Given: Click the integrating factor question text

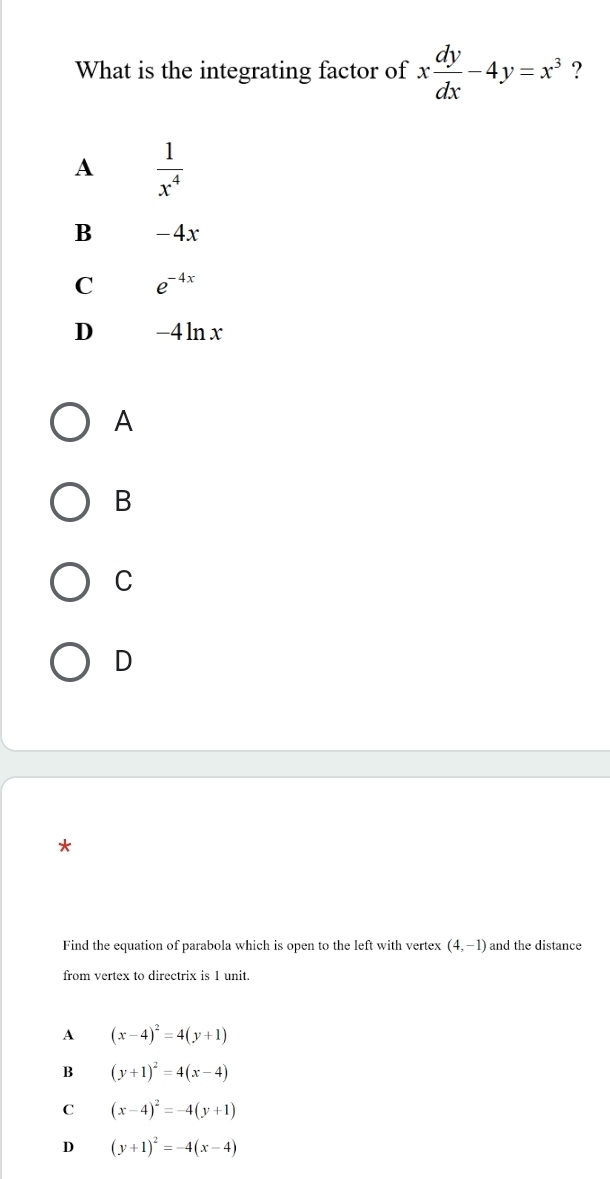Looking at the screenshot, I should [x=241, y=72].
